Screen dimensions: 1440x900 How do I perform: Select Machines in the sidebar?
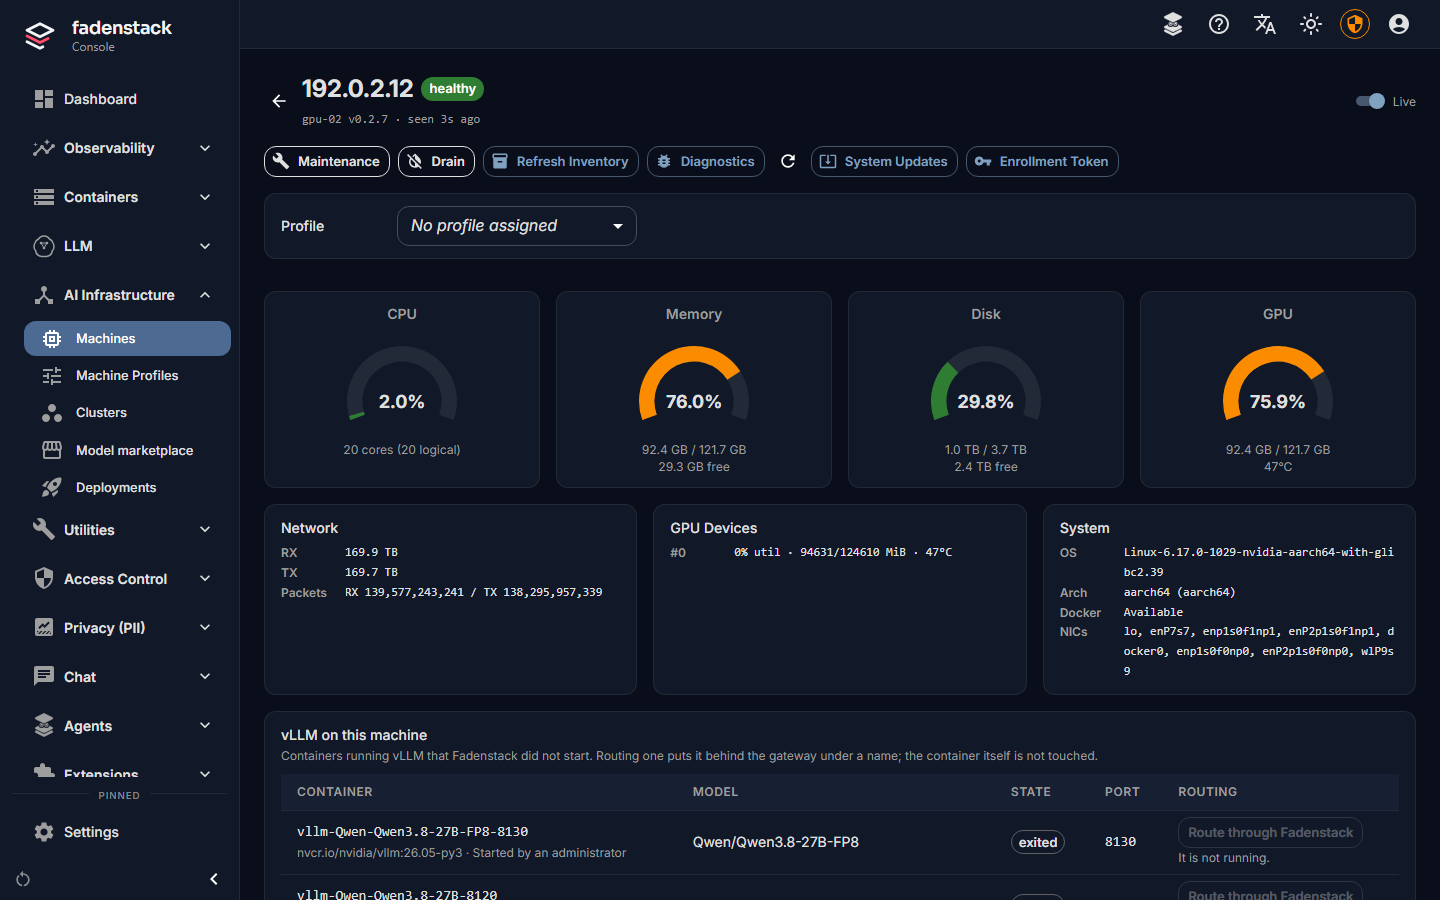tap(127, 338)
